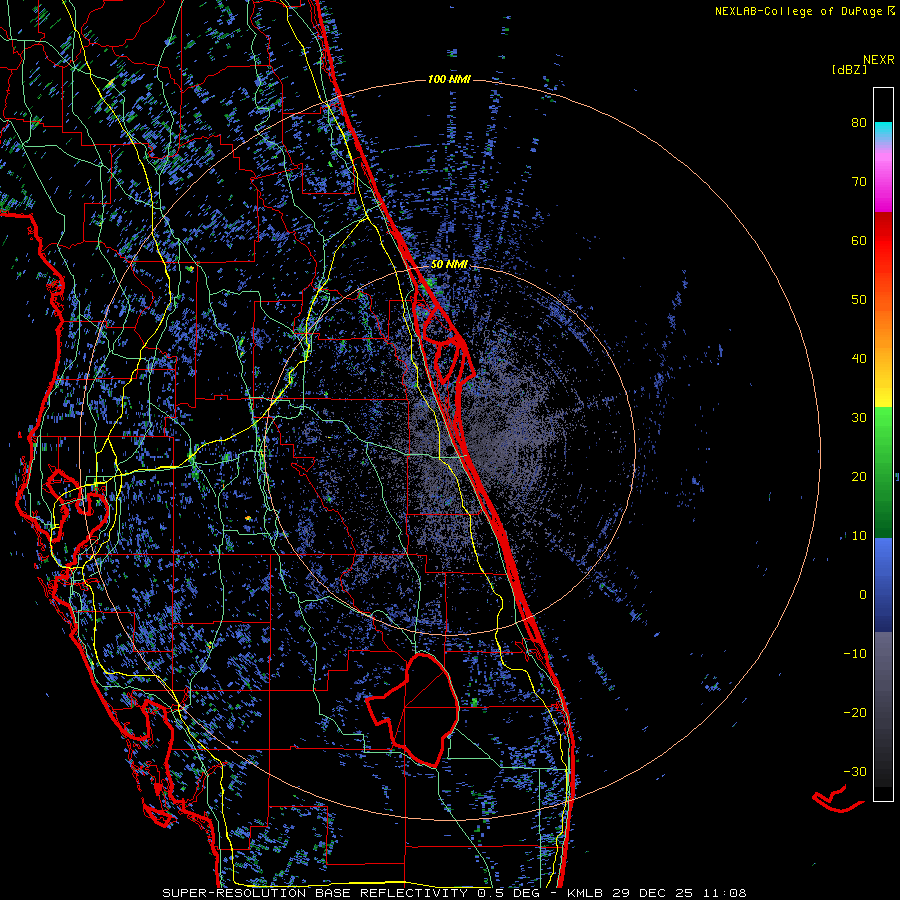Viewport: 900px width, 900px height.
Task: Click the 60 value on the dBZ scale
Action: pos(859,240)
